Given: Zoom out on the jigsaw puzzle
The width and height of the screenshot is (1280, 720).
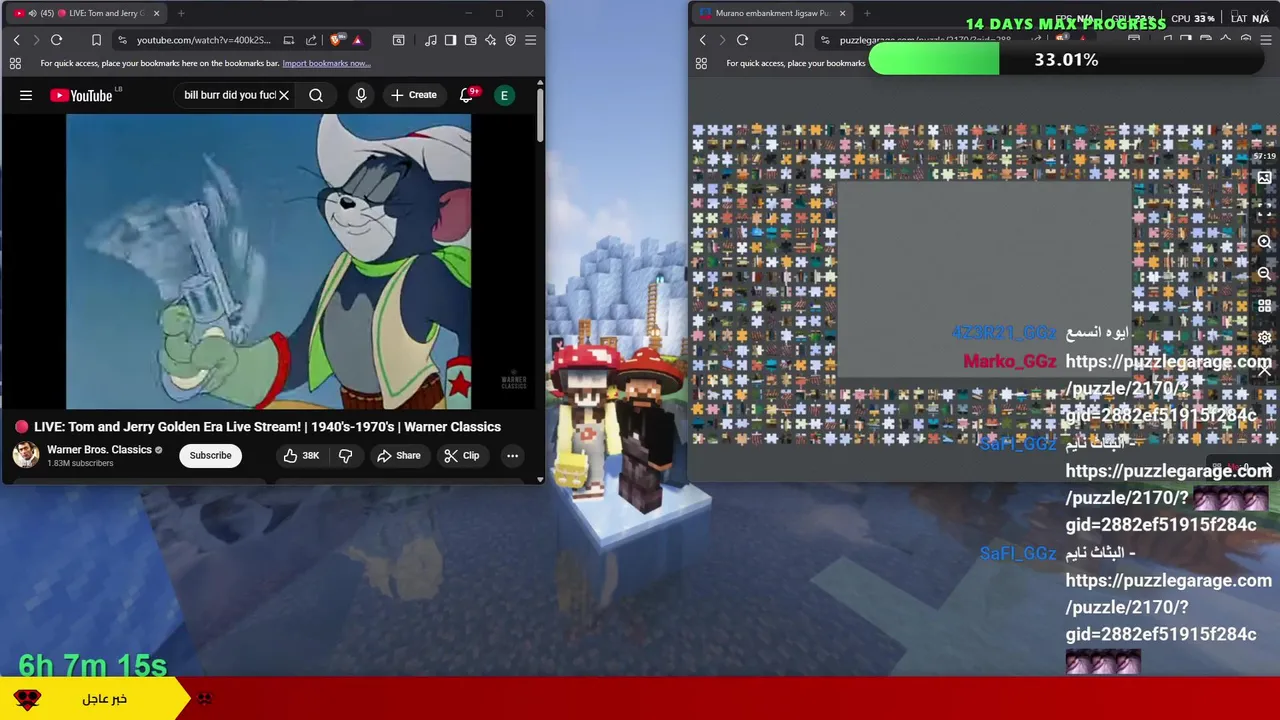Looking at the screenshot, I should (x=1264, y=273).
